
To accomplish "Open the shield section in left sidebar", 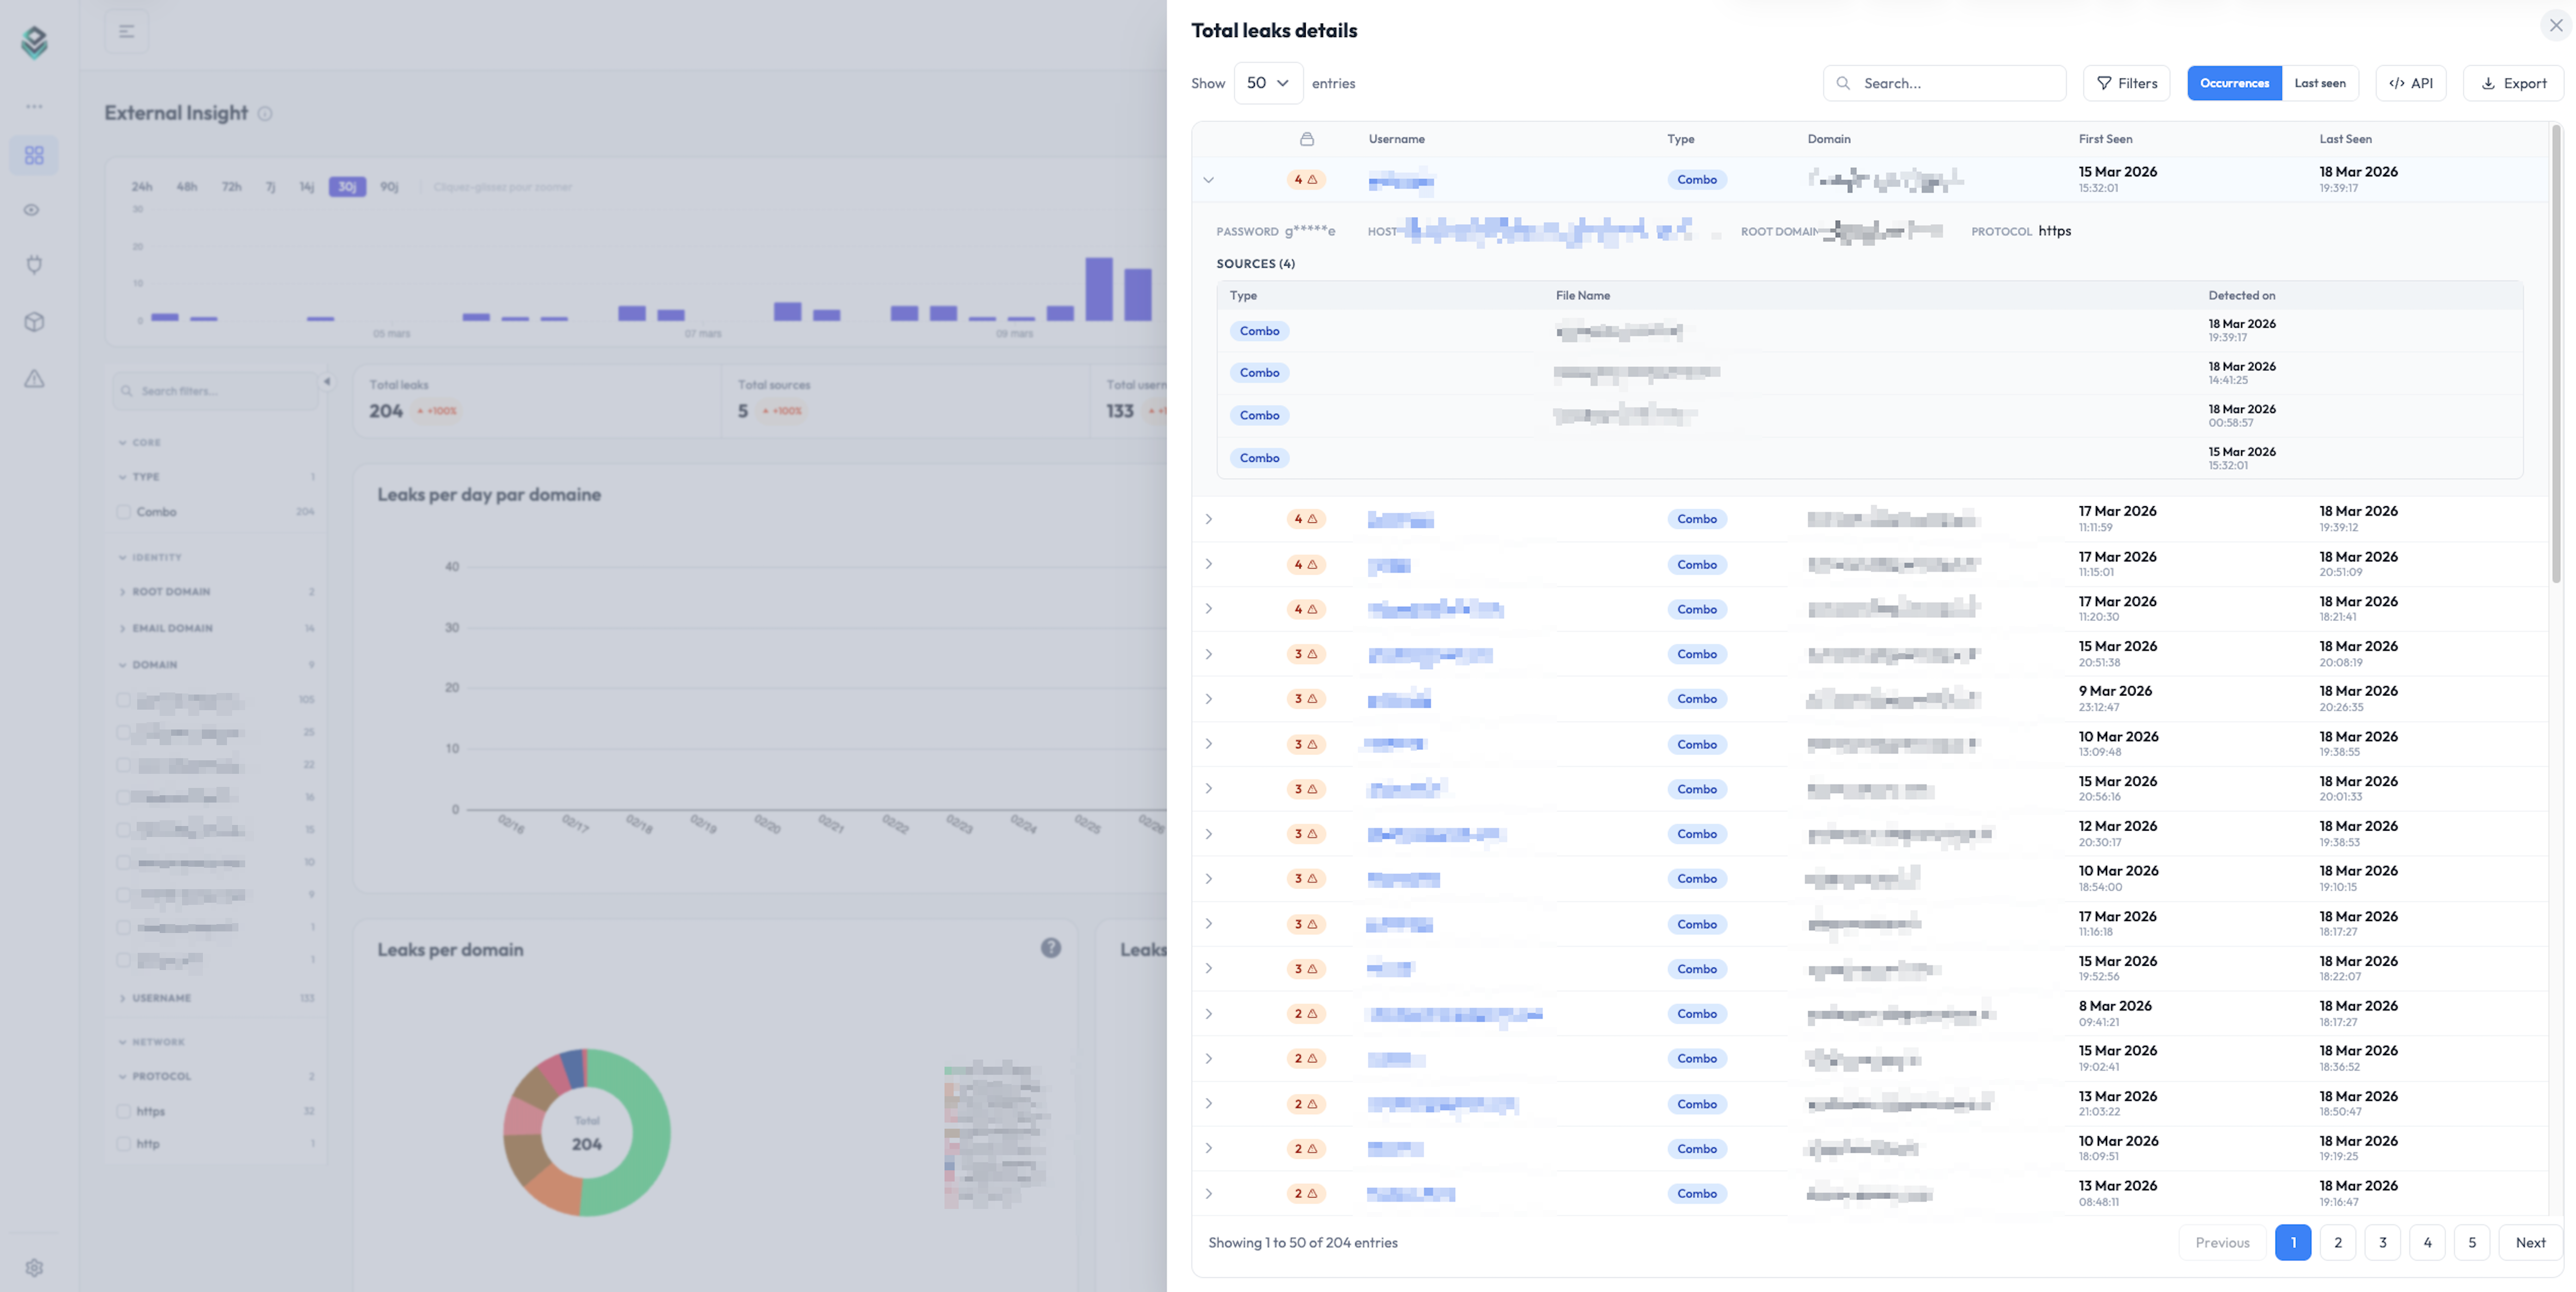I will click(x=34, y=265).
